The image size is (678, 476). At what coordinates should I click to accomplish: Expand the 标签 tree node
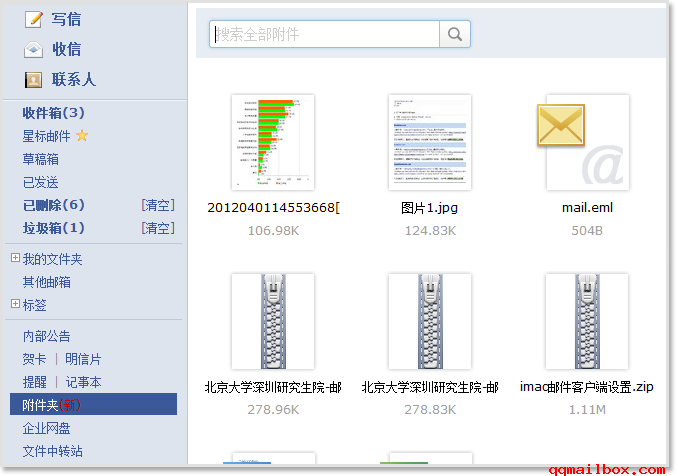coord(15,303)
